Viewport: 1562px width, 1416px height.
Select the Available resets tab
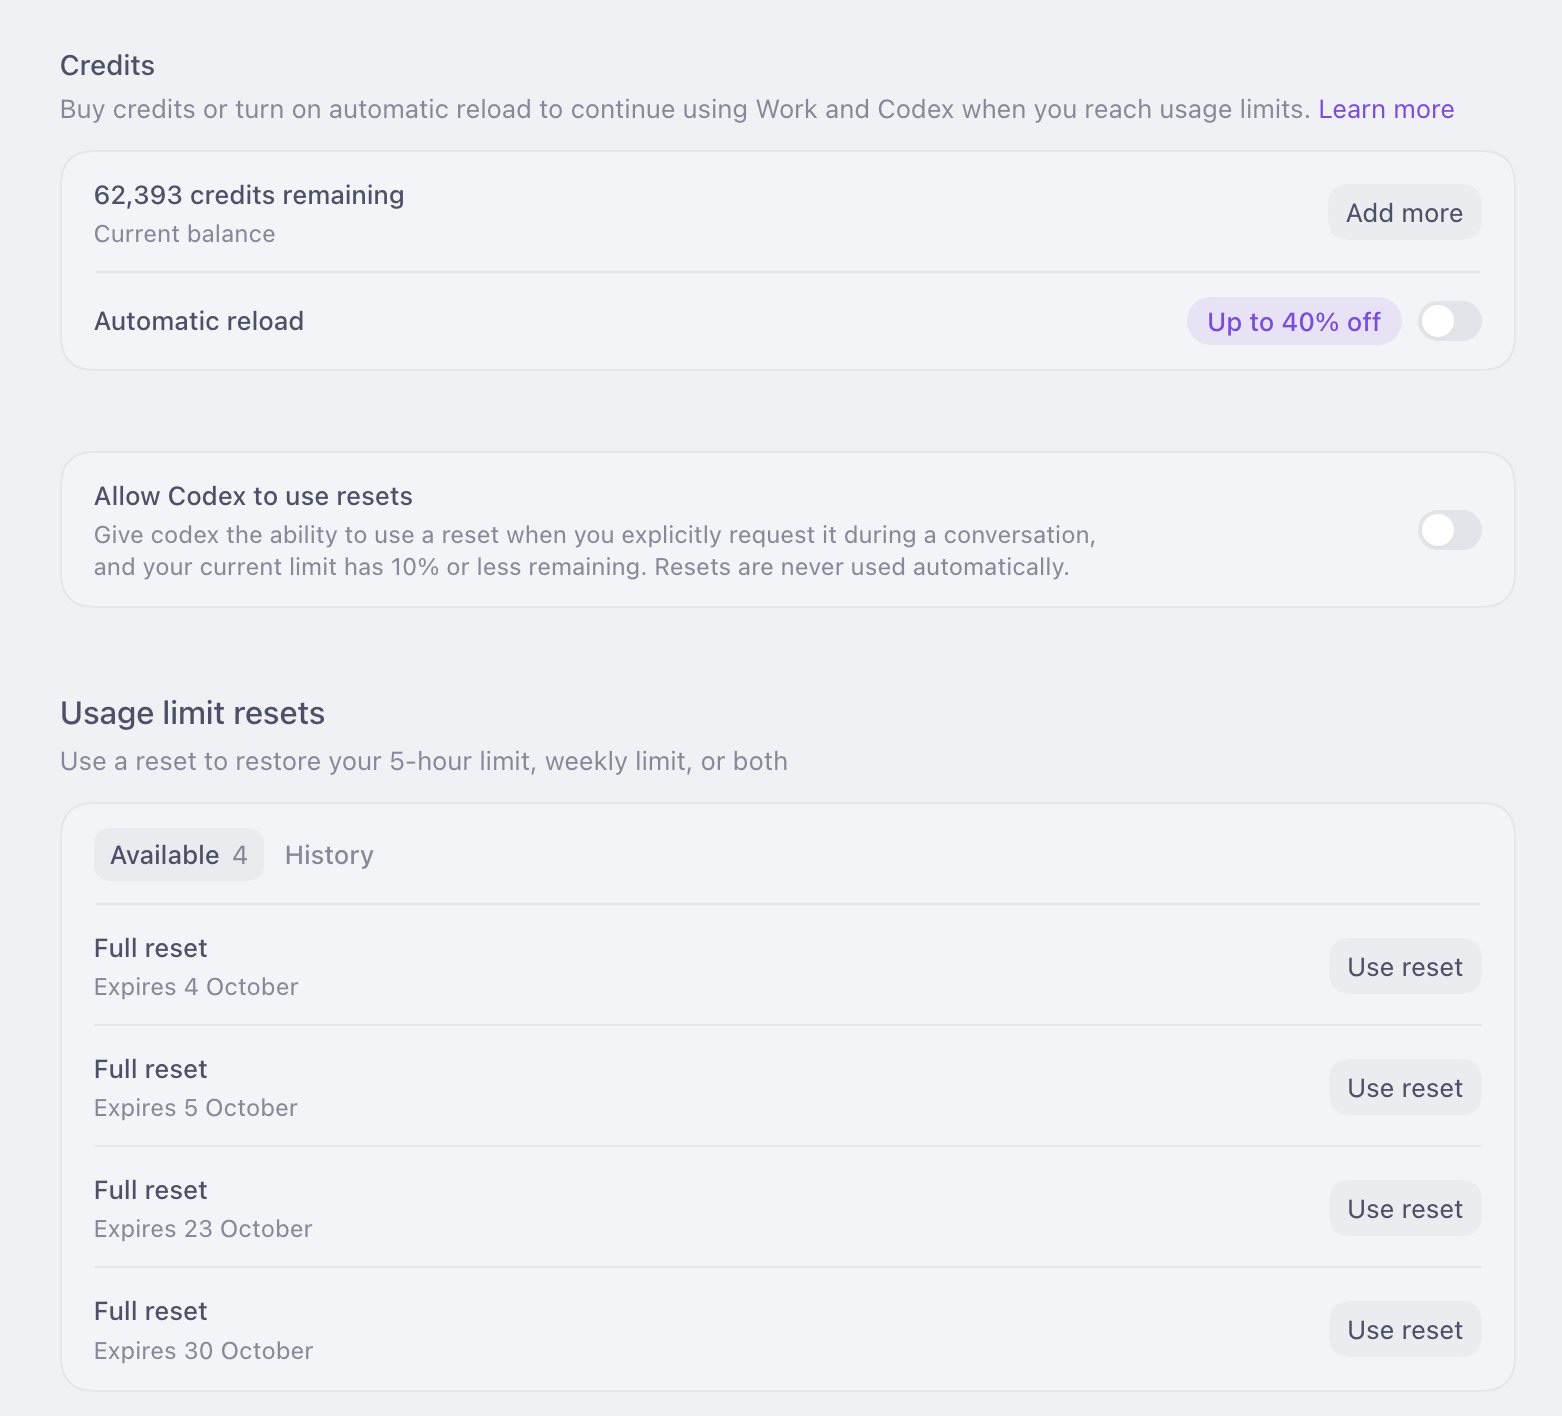179,855
